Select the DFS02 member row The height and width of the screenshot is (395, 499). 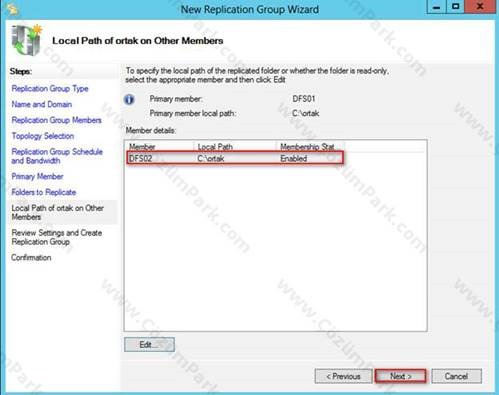point(235,158)
